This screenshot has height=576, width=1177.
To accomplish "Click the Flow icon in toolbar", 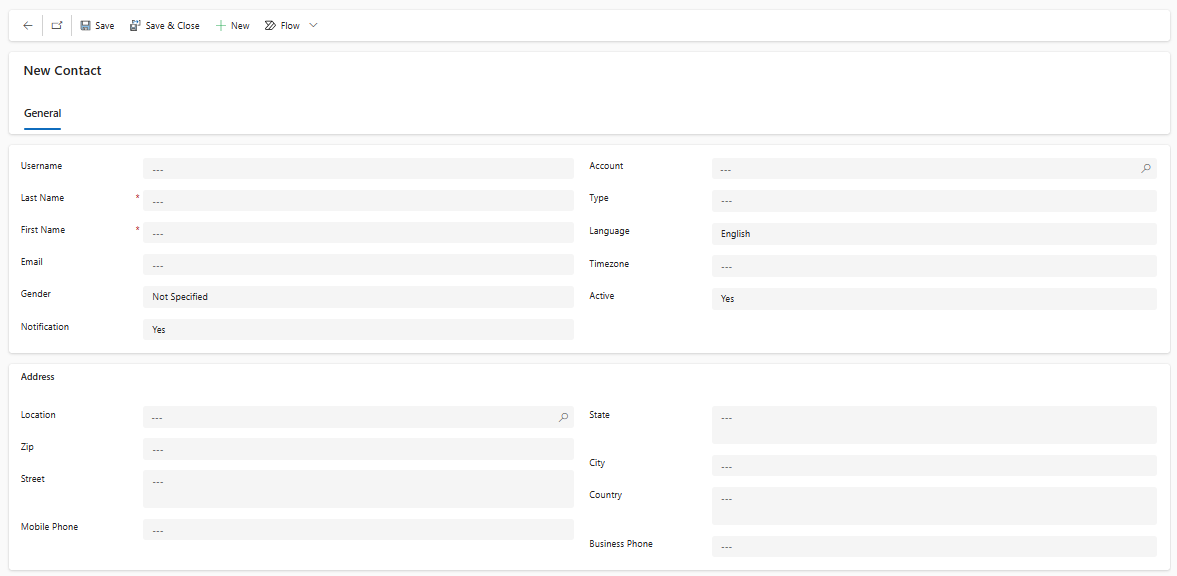I will coord(271,26).
